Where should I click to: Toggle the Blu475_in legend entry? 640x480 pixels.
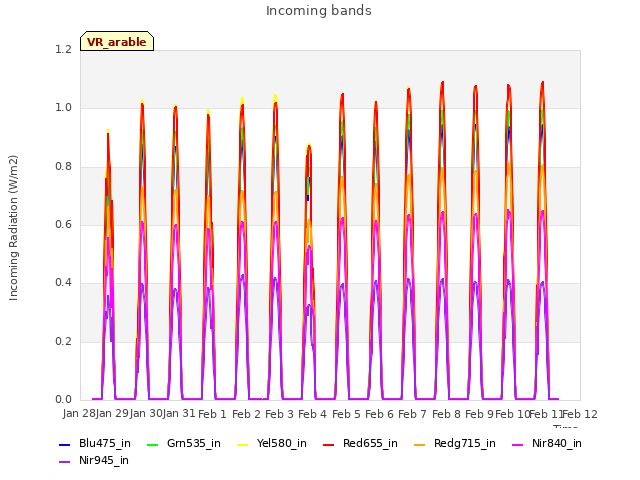pos(95,444)
